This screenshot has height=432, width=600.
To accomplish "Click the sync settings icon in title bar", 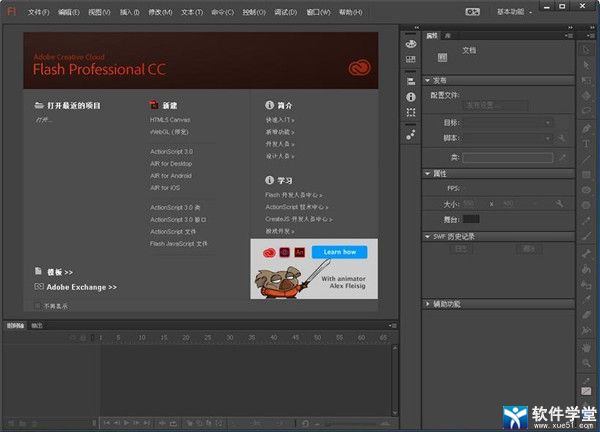I will pos(472,12).
